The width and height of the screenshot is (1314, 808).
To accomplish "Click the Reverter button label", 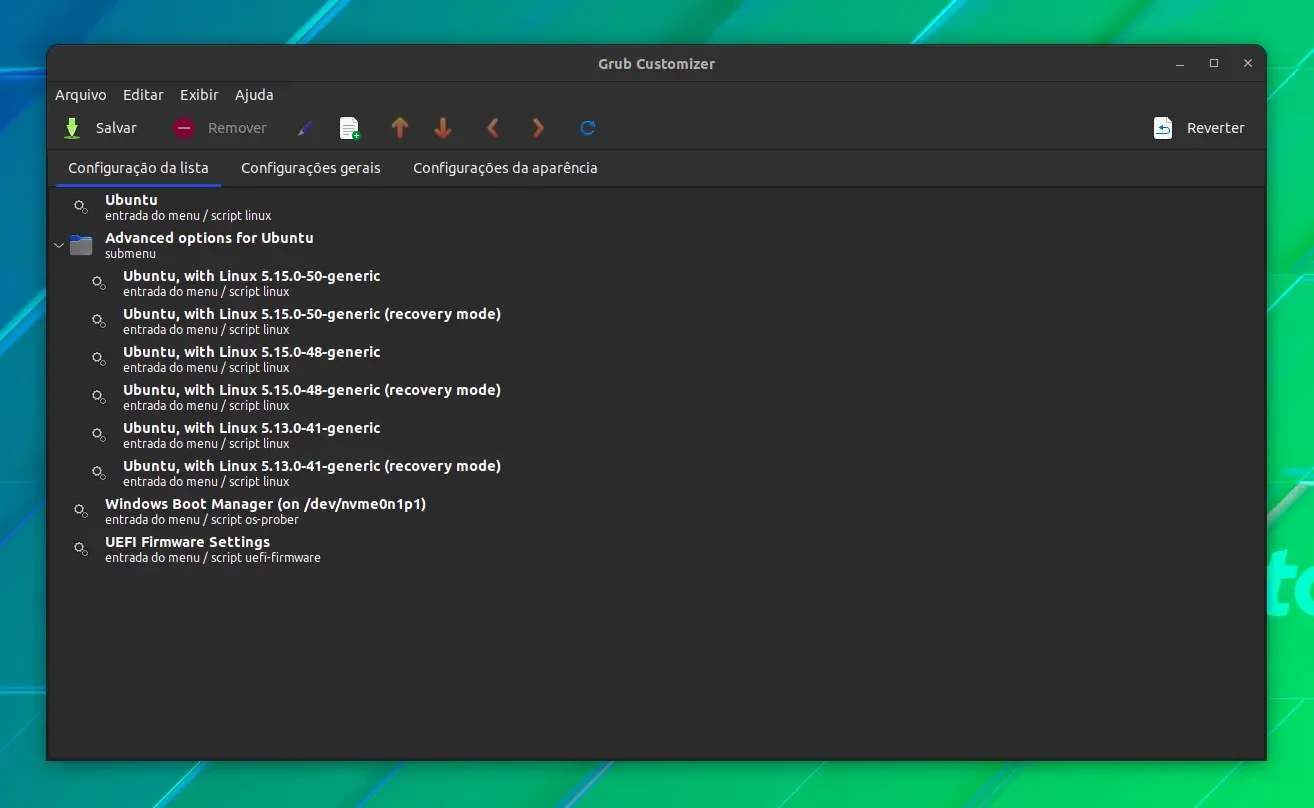I will [x=1216, y=128].
